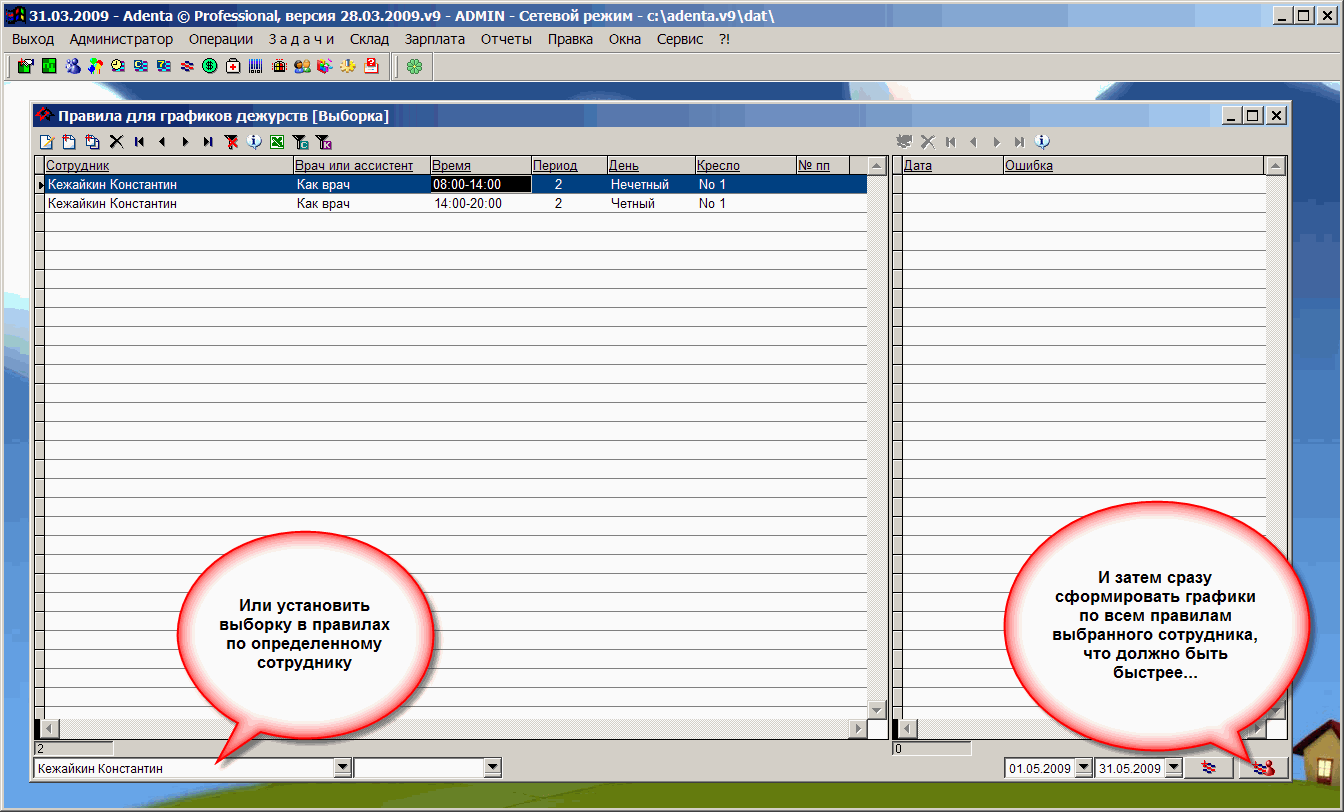Click the Excel export icon
Image resolution: width=1344 pixels, height=812 pixels.
coord(277,142)
